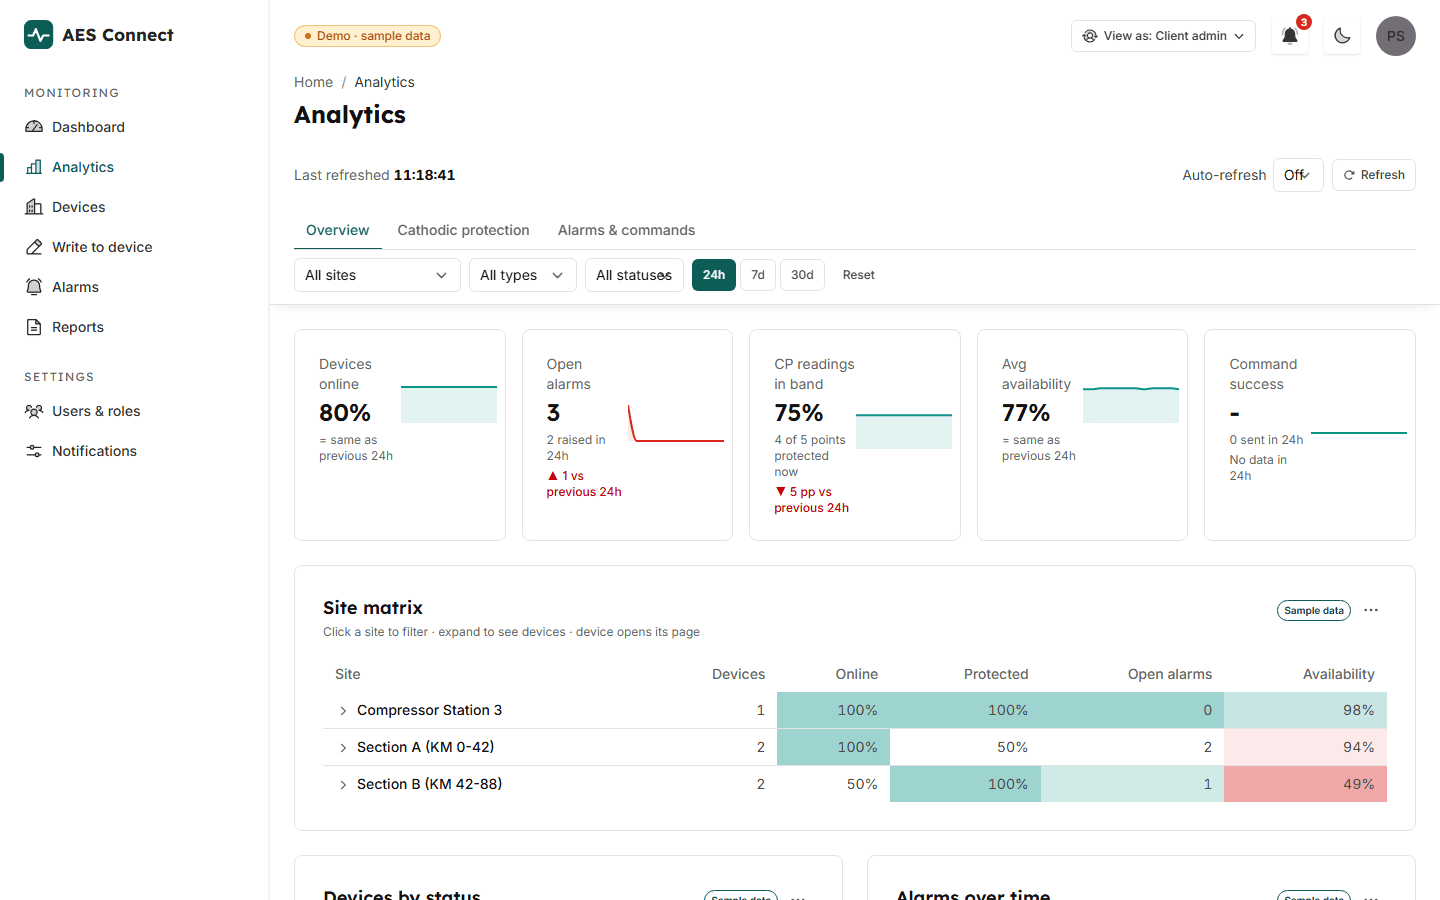Click the Demo sample data badge
1440x900 pixels.
[367, 36]
